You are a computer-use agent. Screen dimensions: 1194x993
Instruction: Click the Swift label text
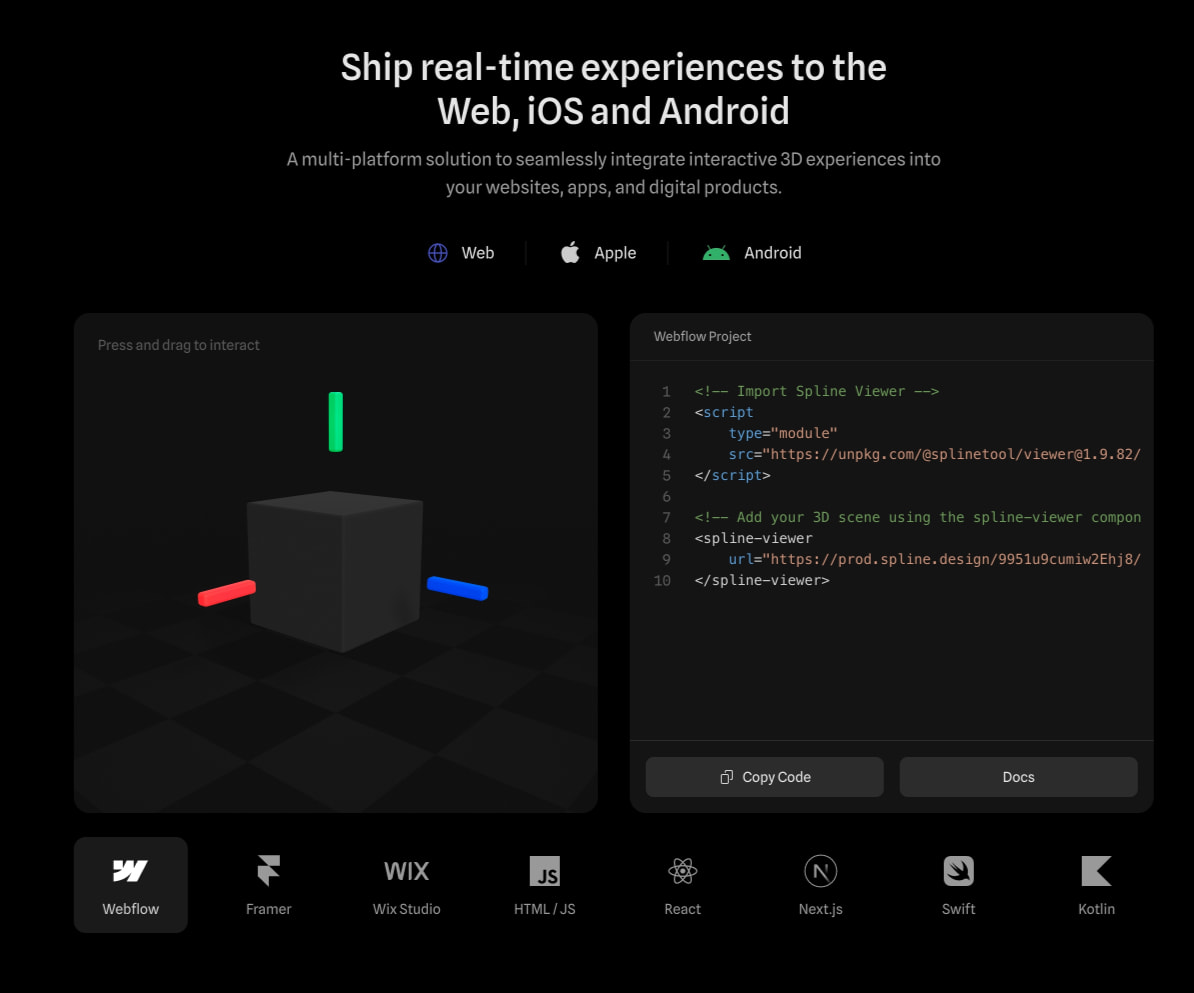pyautogui.click(x=959, y=909)
